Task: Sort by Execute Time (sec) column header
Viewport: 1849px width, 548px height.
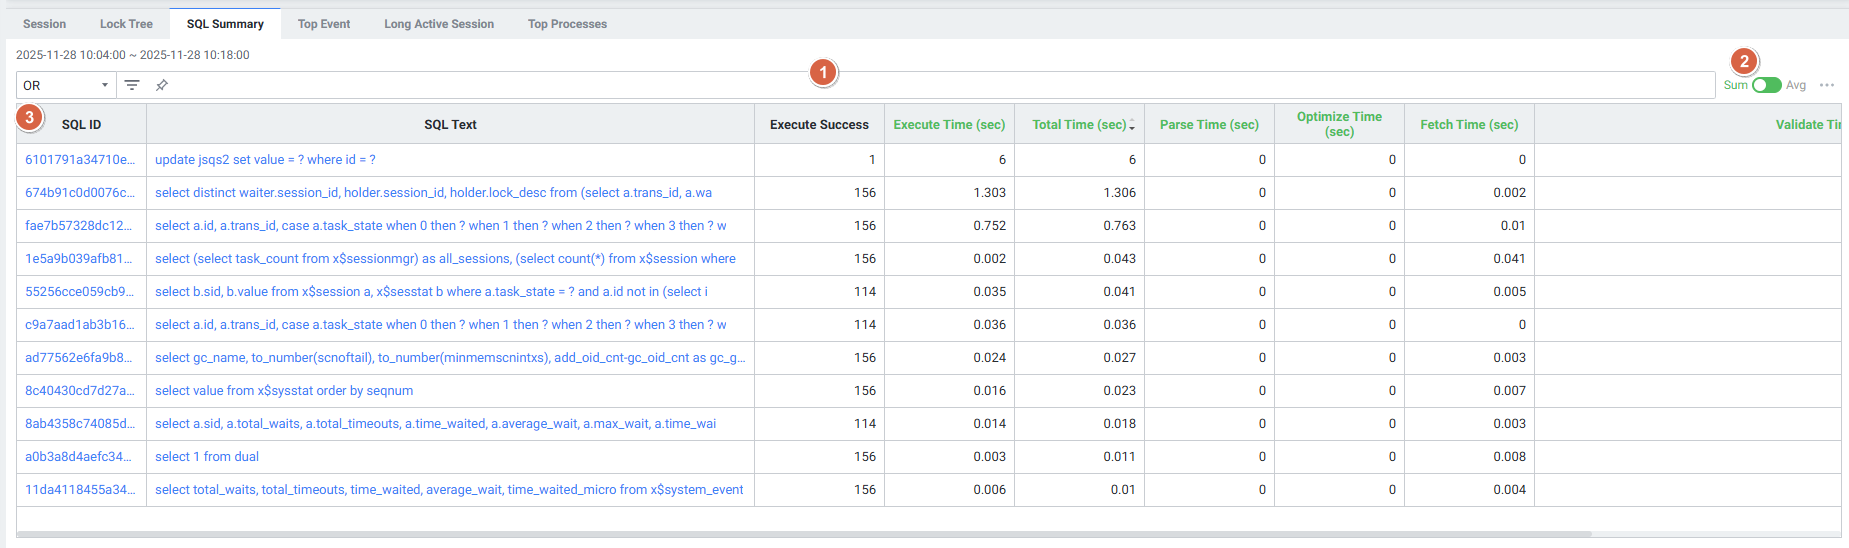Action: coord(949,125)
